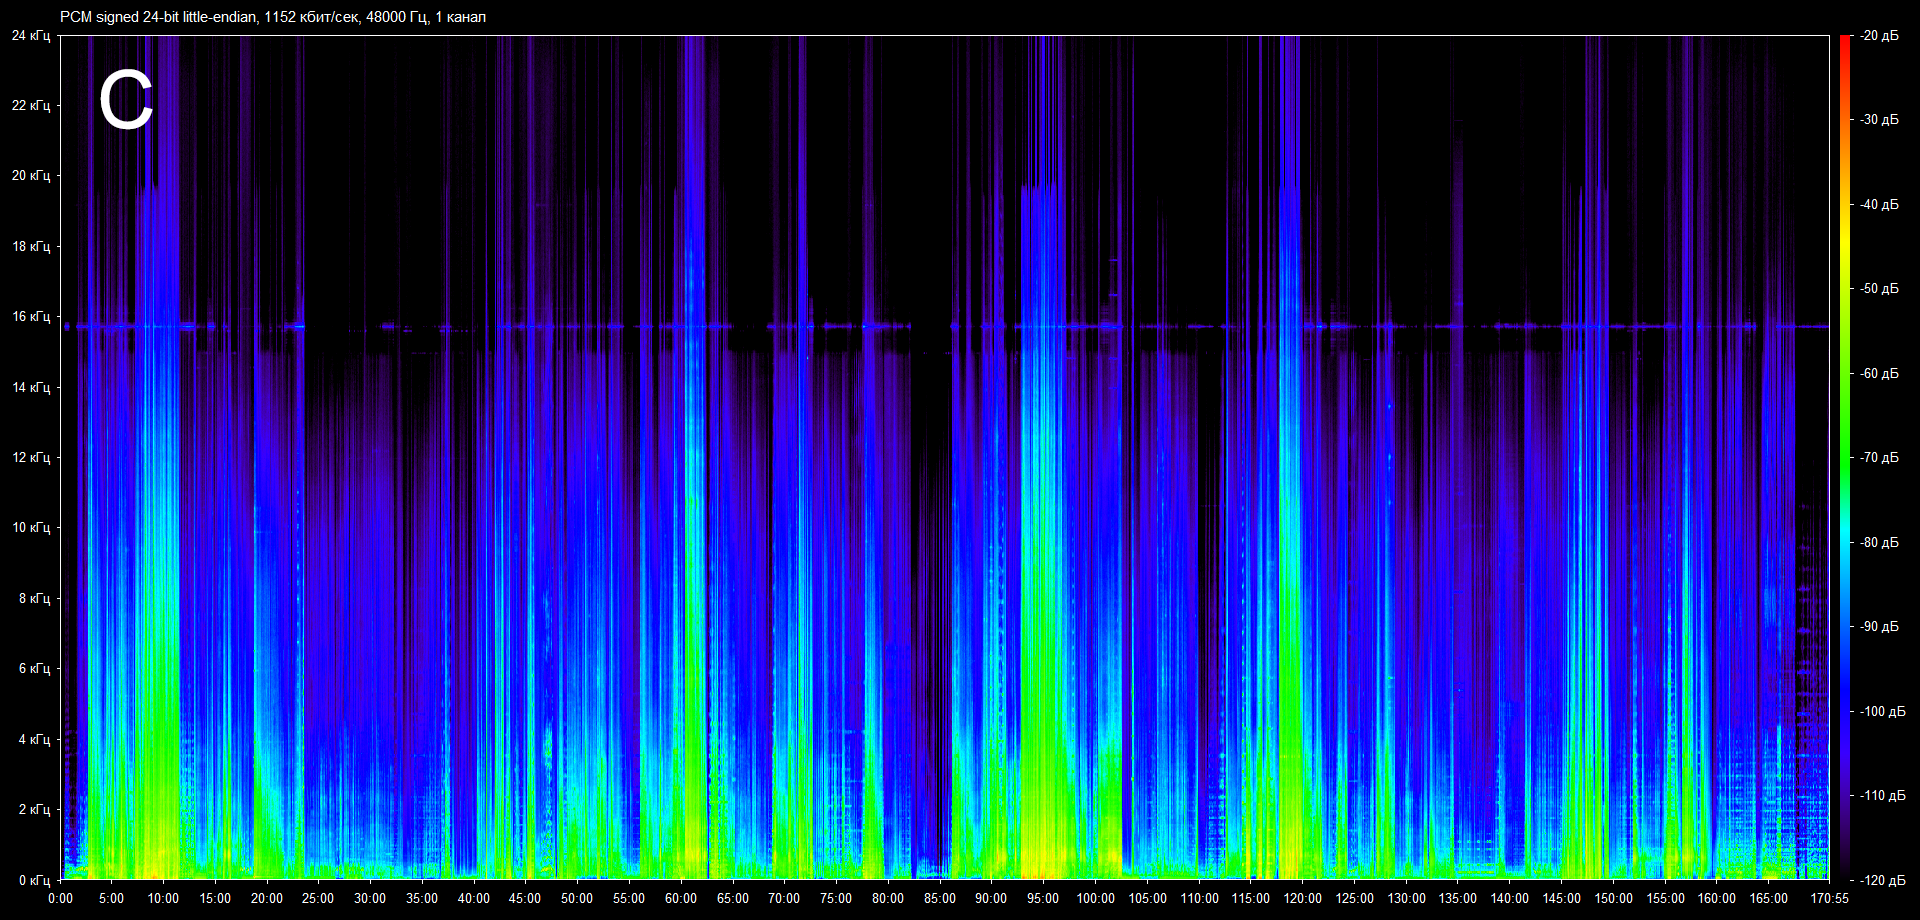
Task: Click the 170:55 end time label
Action: [1829, 898]
